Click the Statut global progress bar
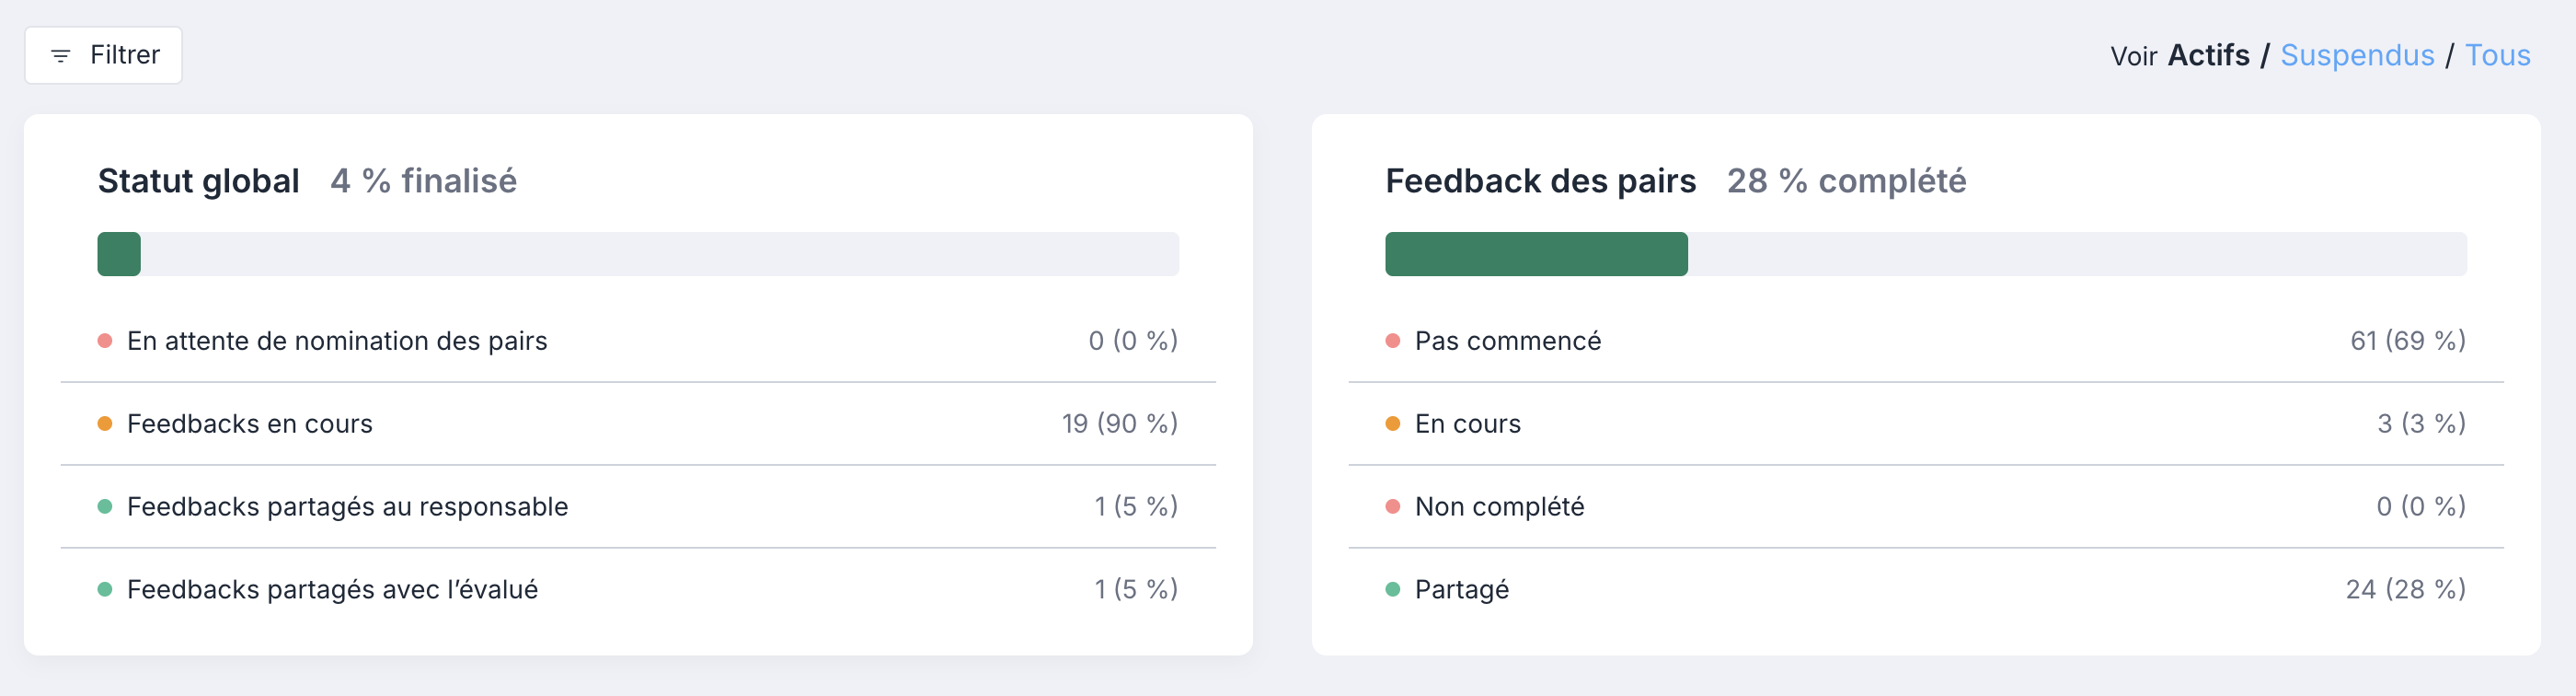This screenshot has height=696, width=2576. pos(638,254)
